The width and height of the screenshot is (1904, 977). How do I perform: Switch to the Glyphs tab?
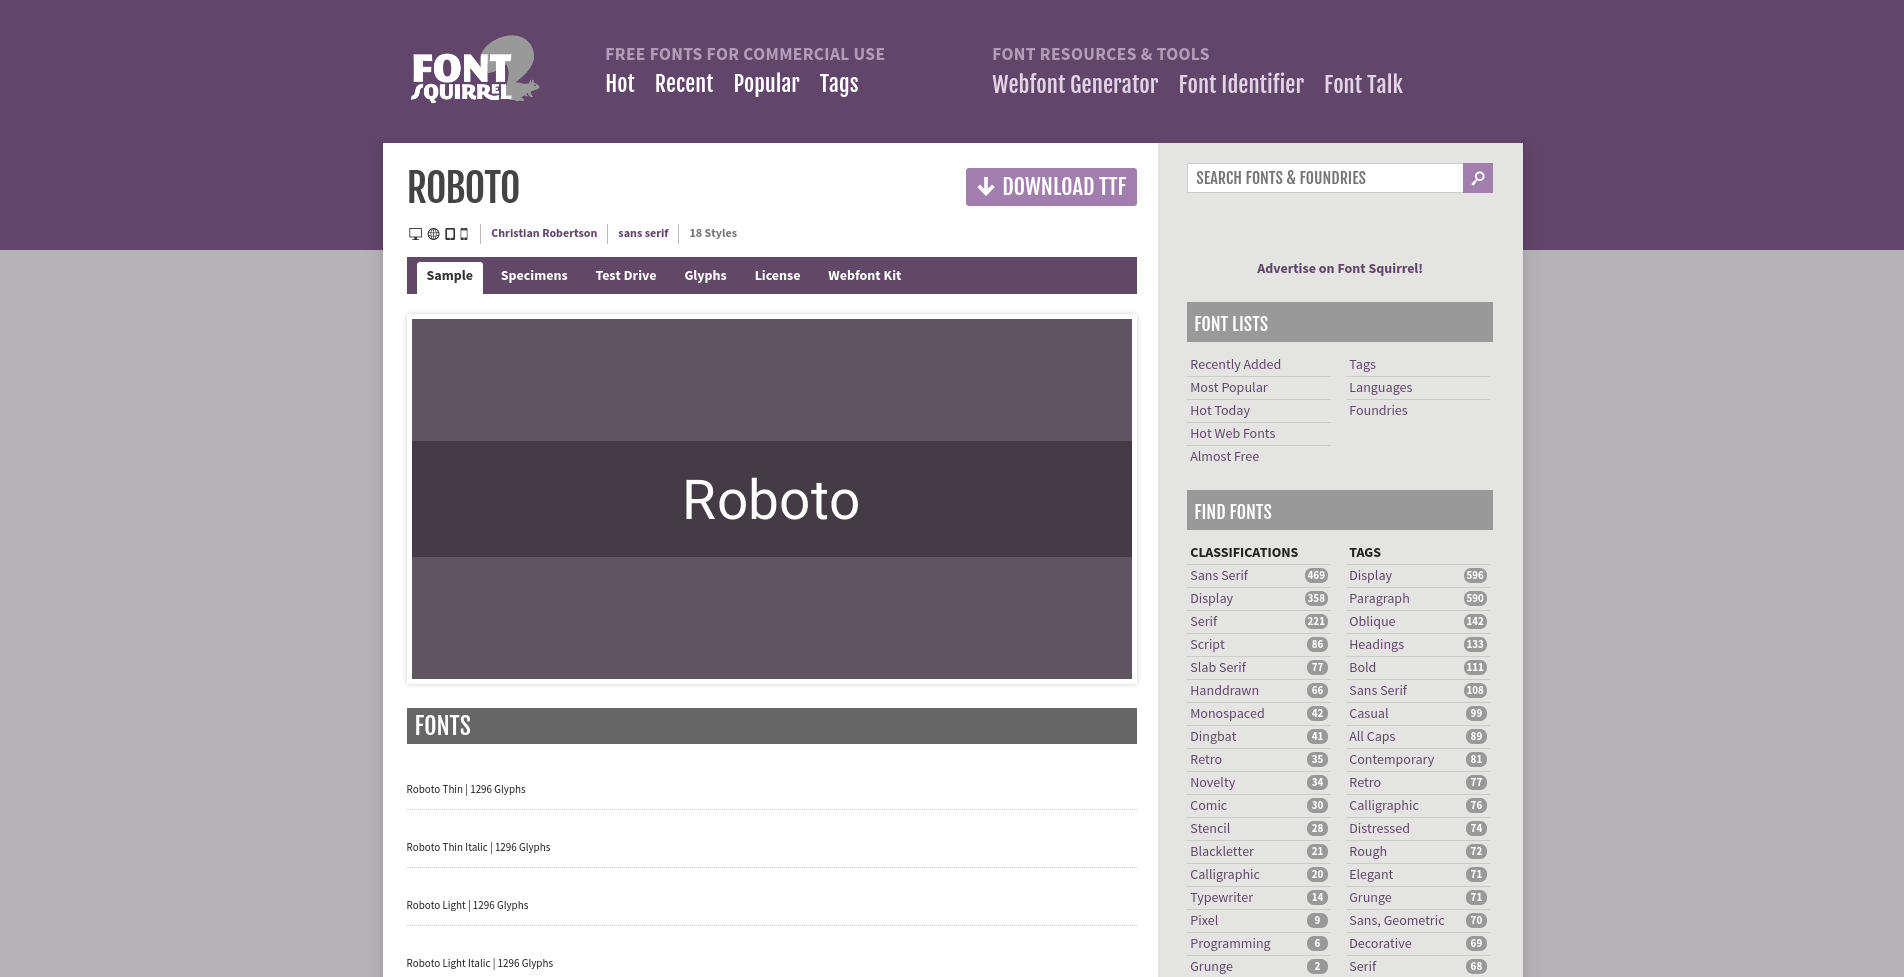(705, 276)
